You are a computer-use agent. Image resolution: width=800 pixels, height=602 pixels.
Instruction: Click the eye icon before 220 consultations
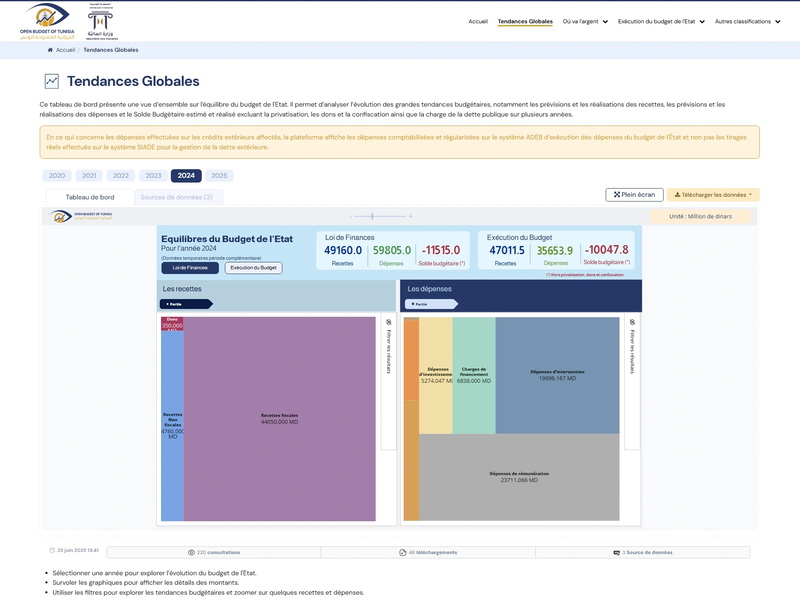(192, 551)
